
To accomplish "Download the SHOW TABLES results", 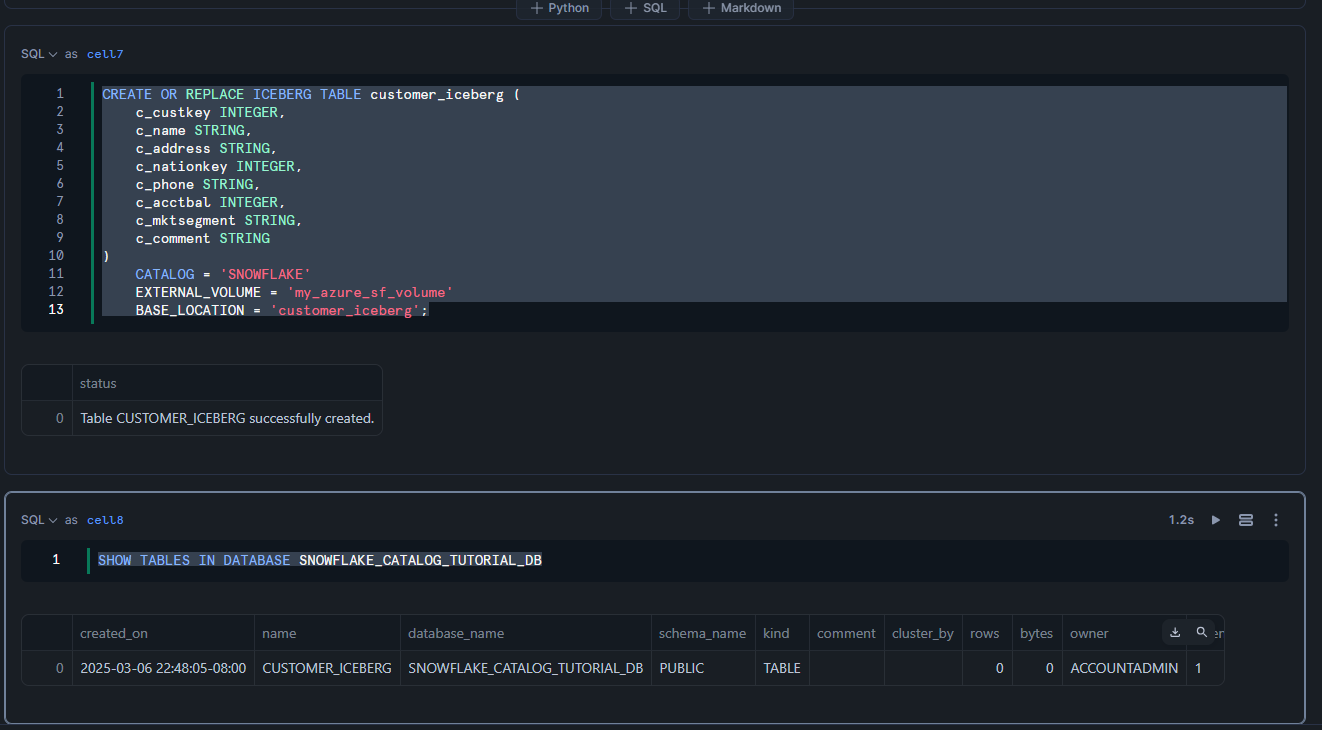I will 1175,632.
